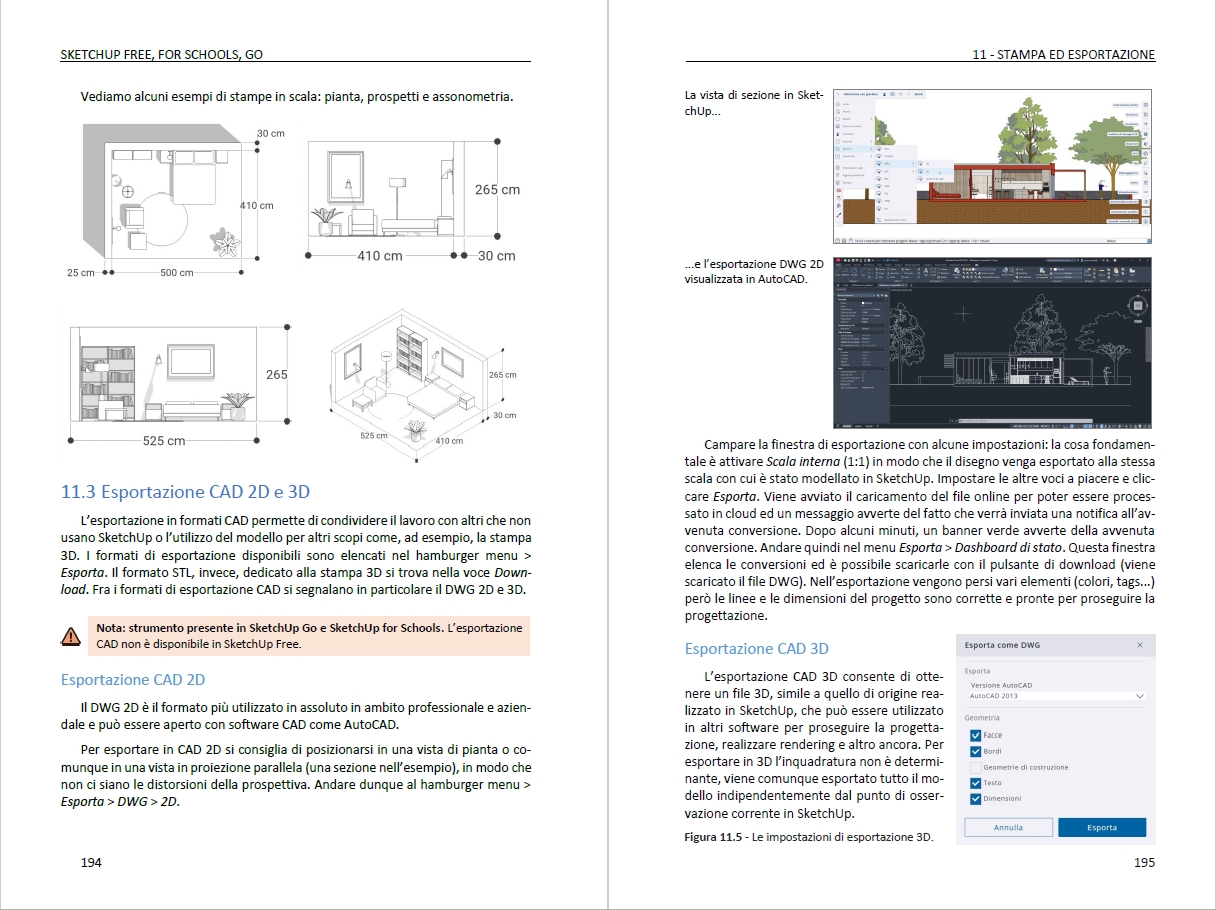Enable the Geometrie di costruzione checkbox
Screen dimensions: 1216x910
975,767
